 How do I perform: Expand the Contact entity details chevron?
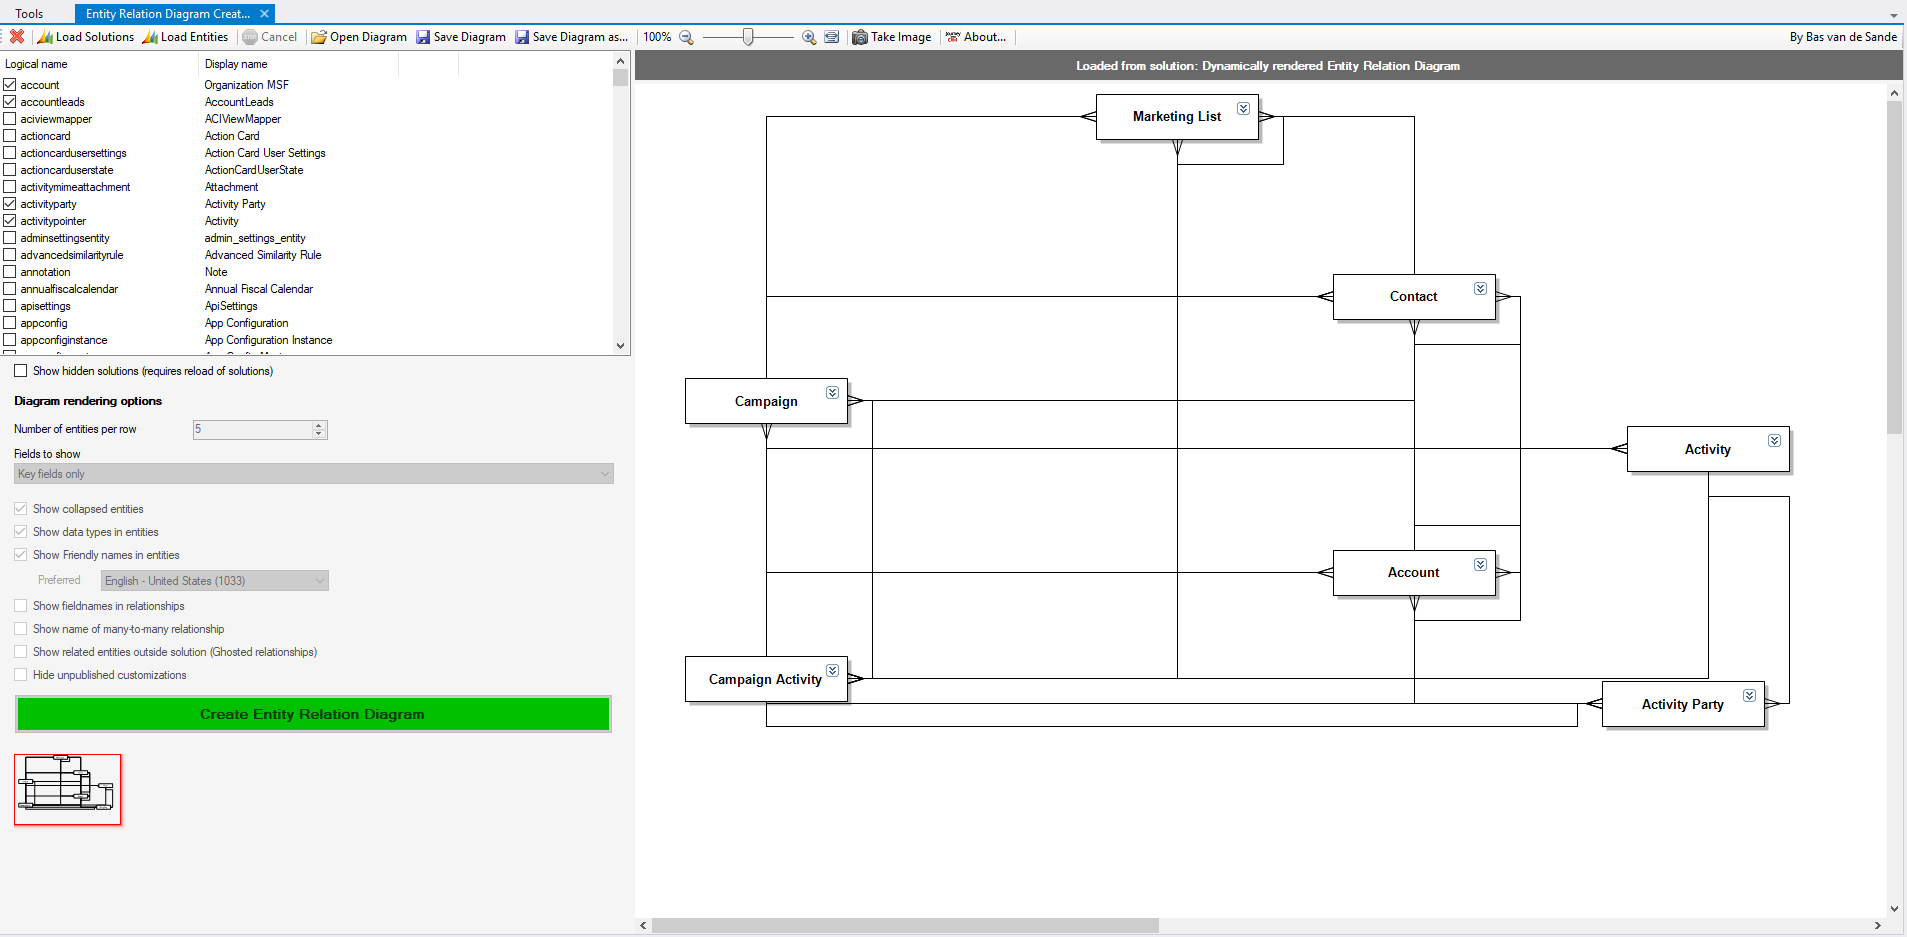click(1480, 288)
